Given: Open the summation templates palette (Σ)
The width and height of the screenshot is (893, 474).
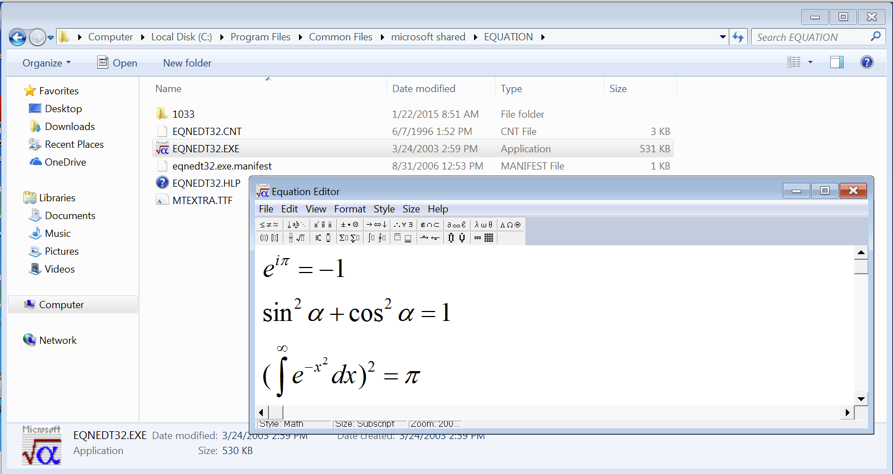Looking at the screenshot, I should coord(350,238).
